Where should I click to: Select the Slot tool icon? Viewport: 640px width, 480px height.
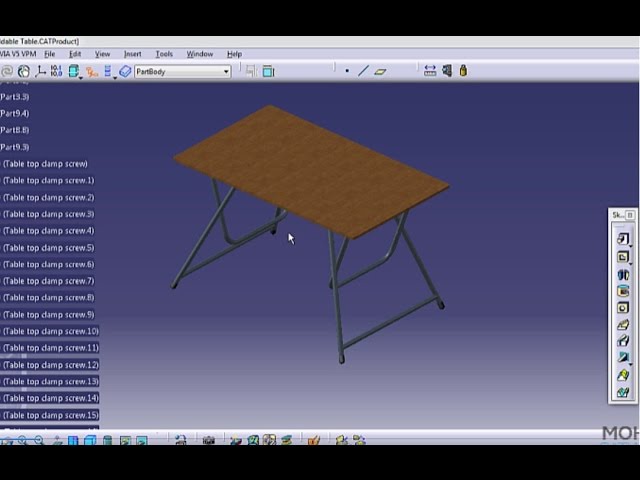point(623,340)
